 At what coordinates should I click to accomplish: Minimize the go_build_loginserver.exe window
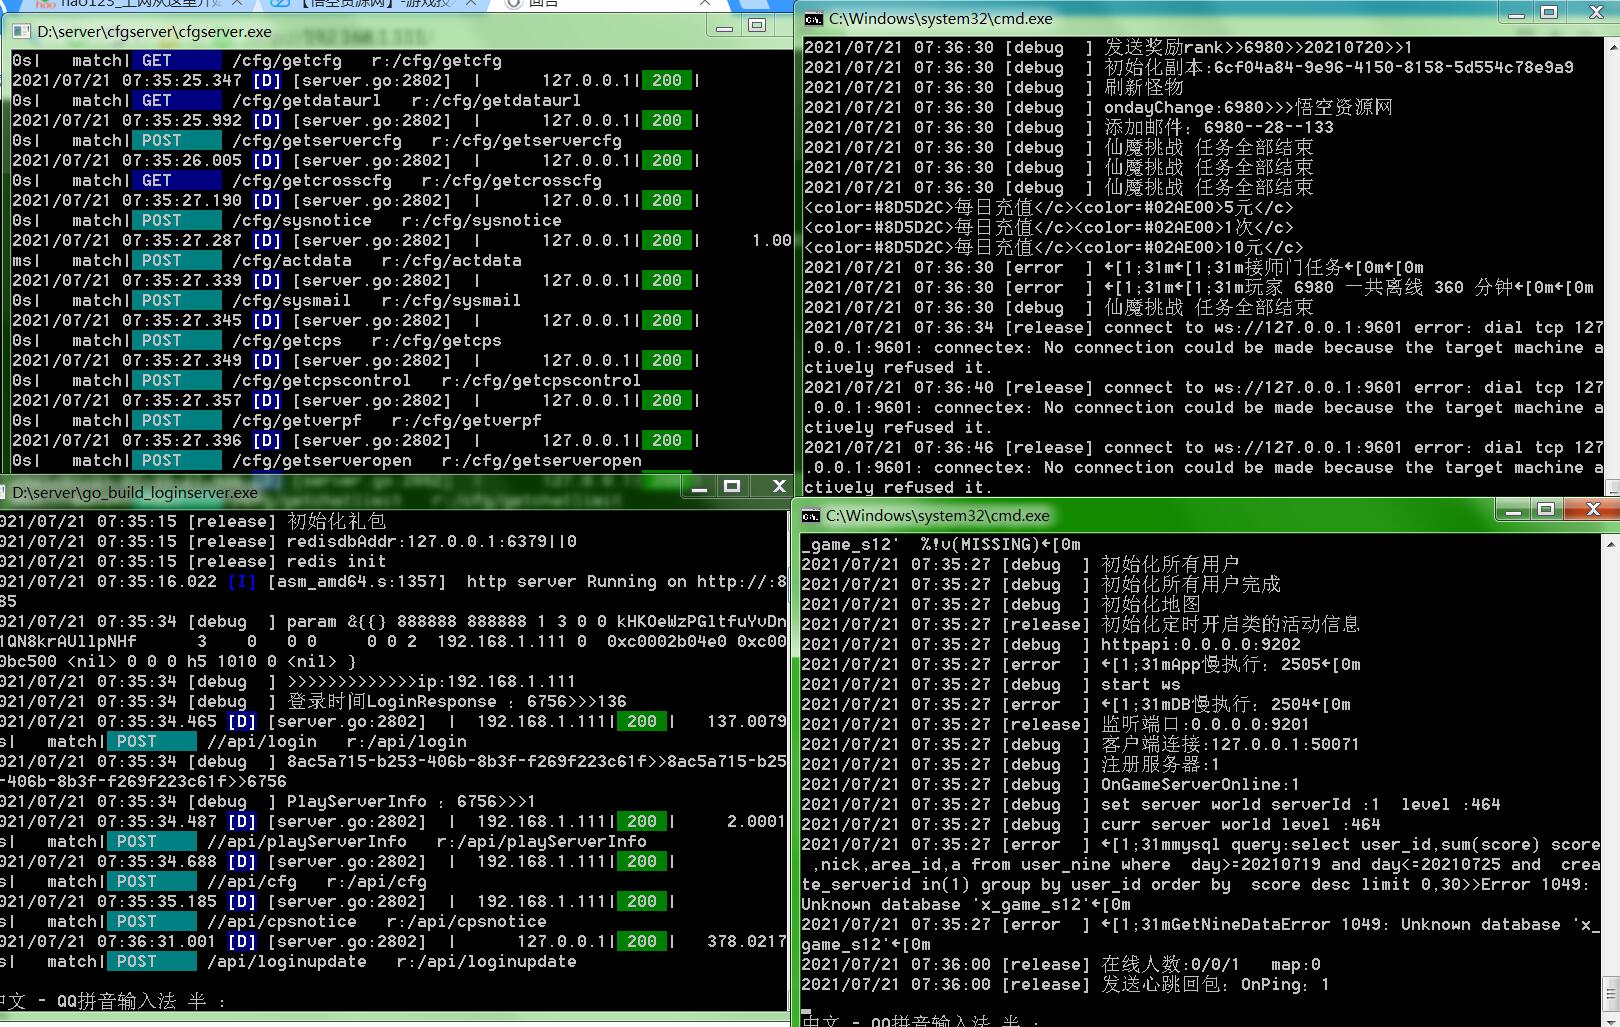pos(699,487)
